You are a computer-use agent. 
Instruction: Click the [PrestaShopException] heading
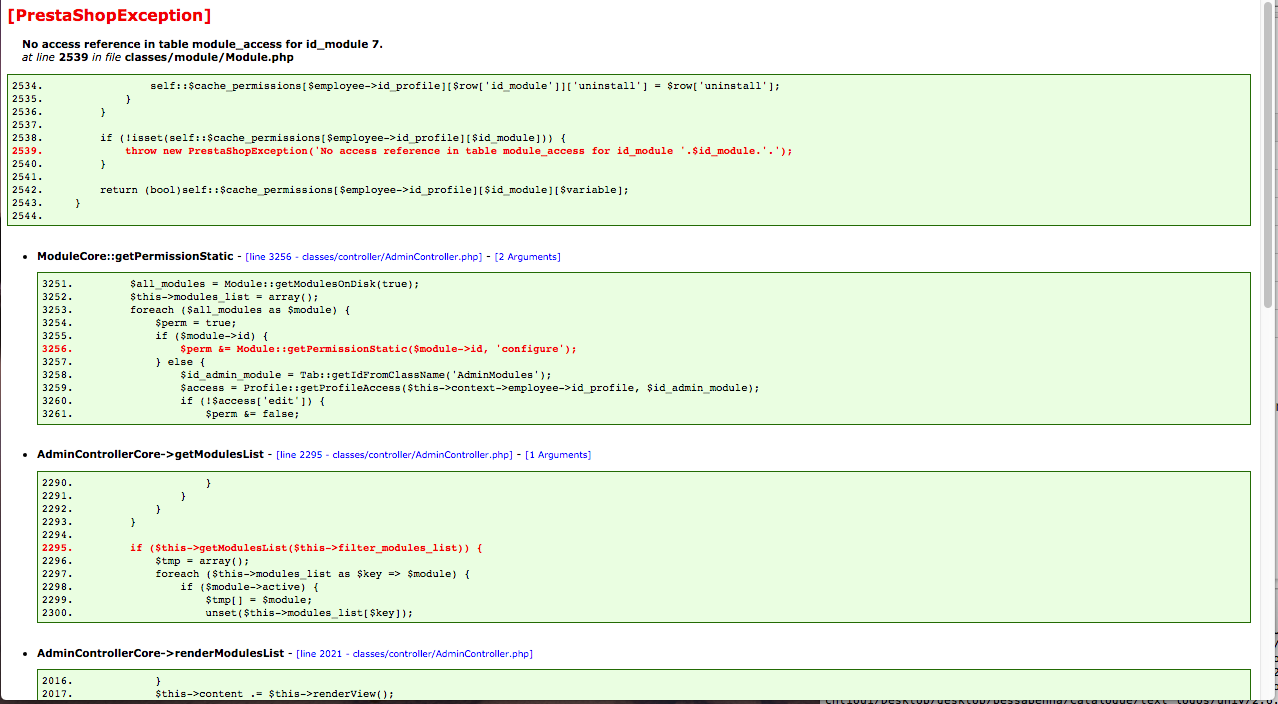point(108,15)
